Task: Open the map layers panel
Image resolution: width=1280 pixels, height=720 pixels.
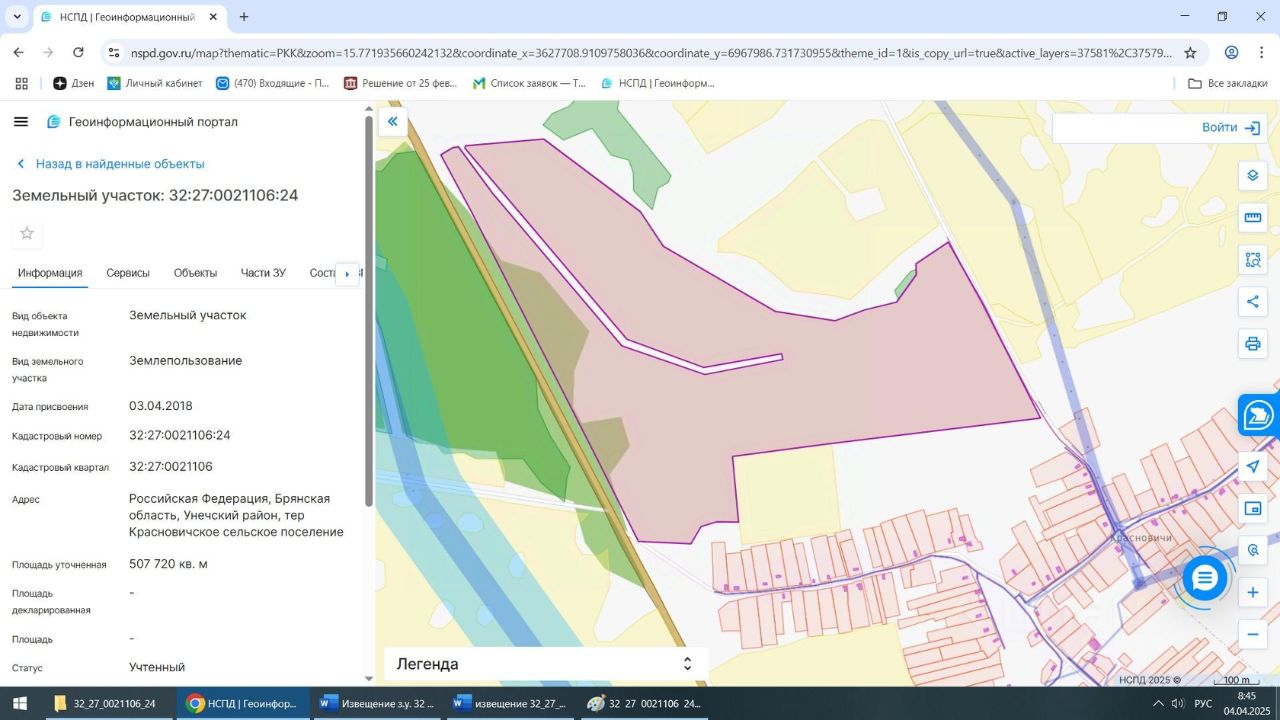Action: (x=1252, y=176)
